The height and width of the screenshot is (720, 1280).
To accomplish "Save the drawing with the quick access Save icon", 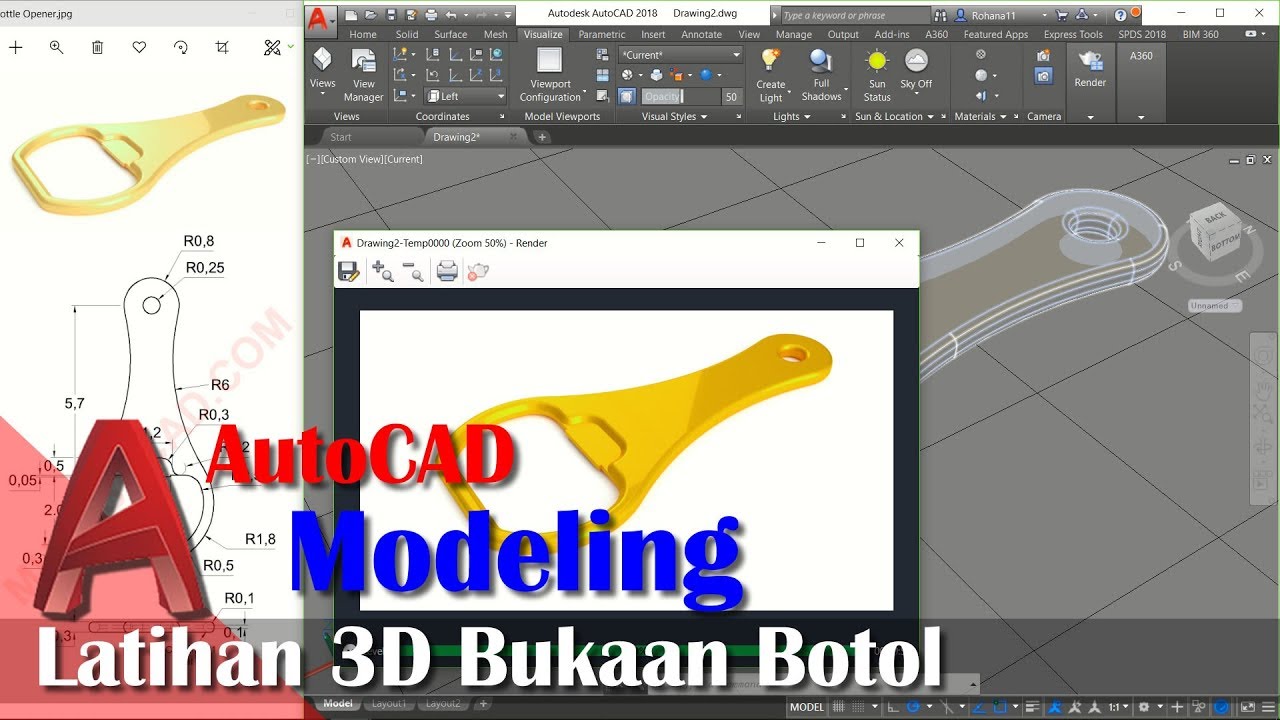I will coord(391,15).
